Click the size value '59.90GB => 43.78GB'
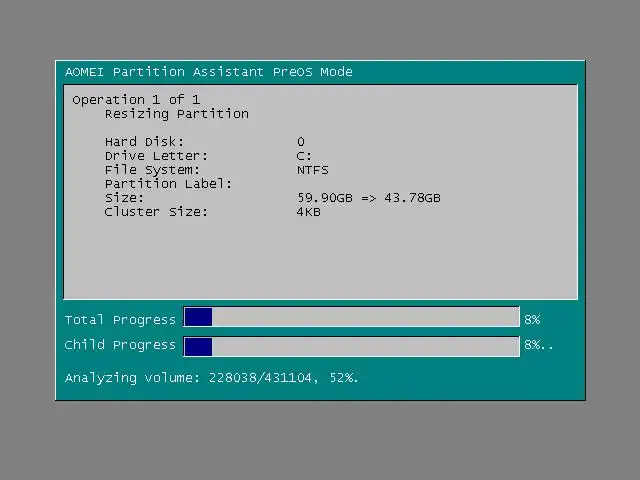 click(369, 198)
